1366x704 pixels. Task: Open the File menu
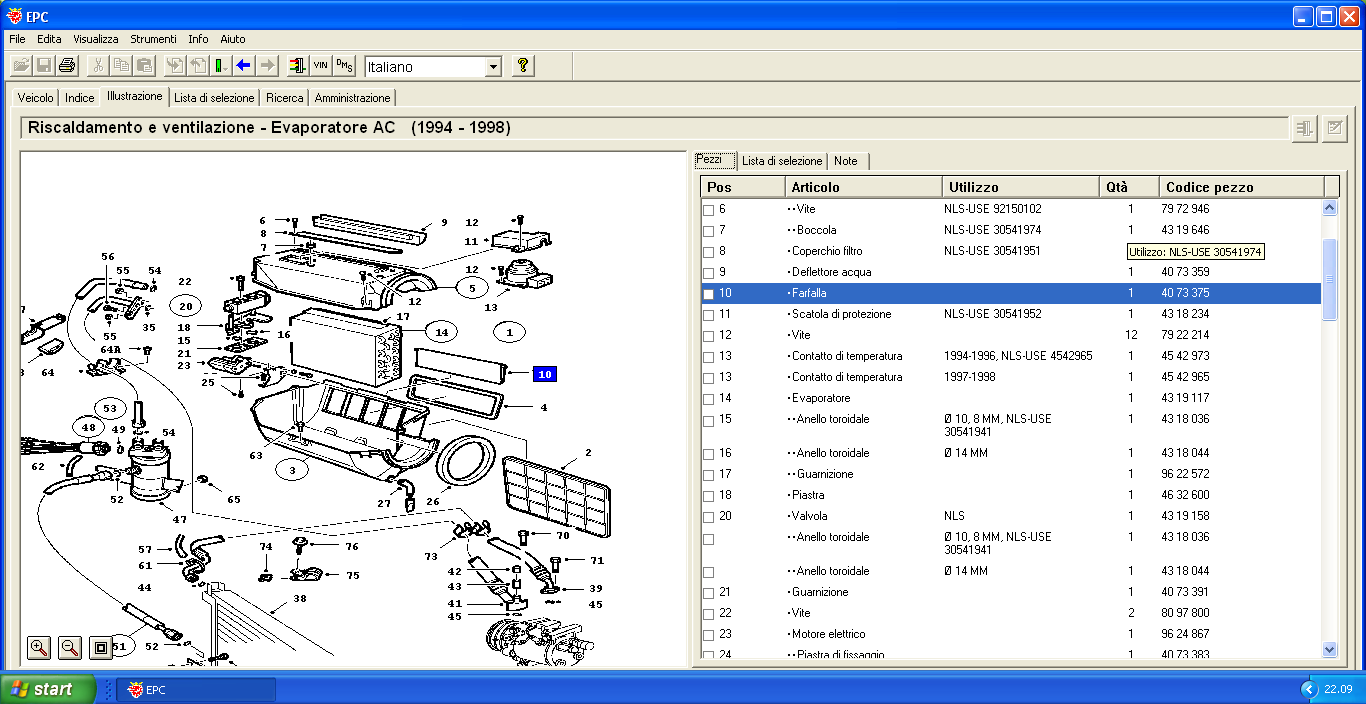click(17, 39)
